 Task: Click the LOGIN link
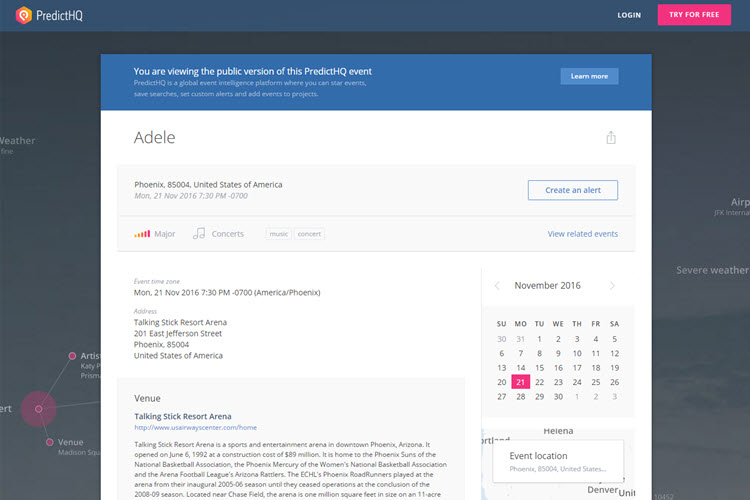coord(629,15)
